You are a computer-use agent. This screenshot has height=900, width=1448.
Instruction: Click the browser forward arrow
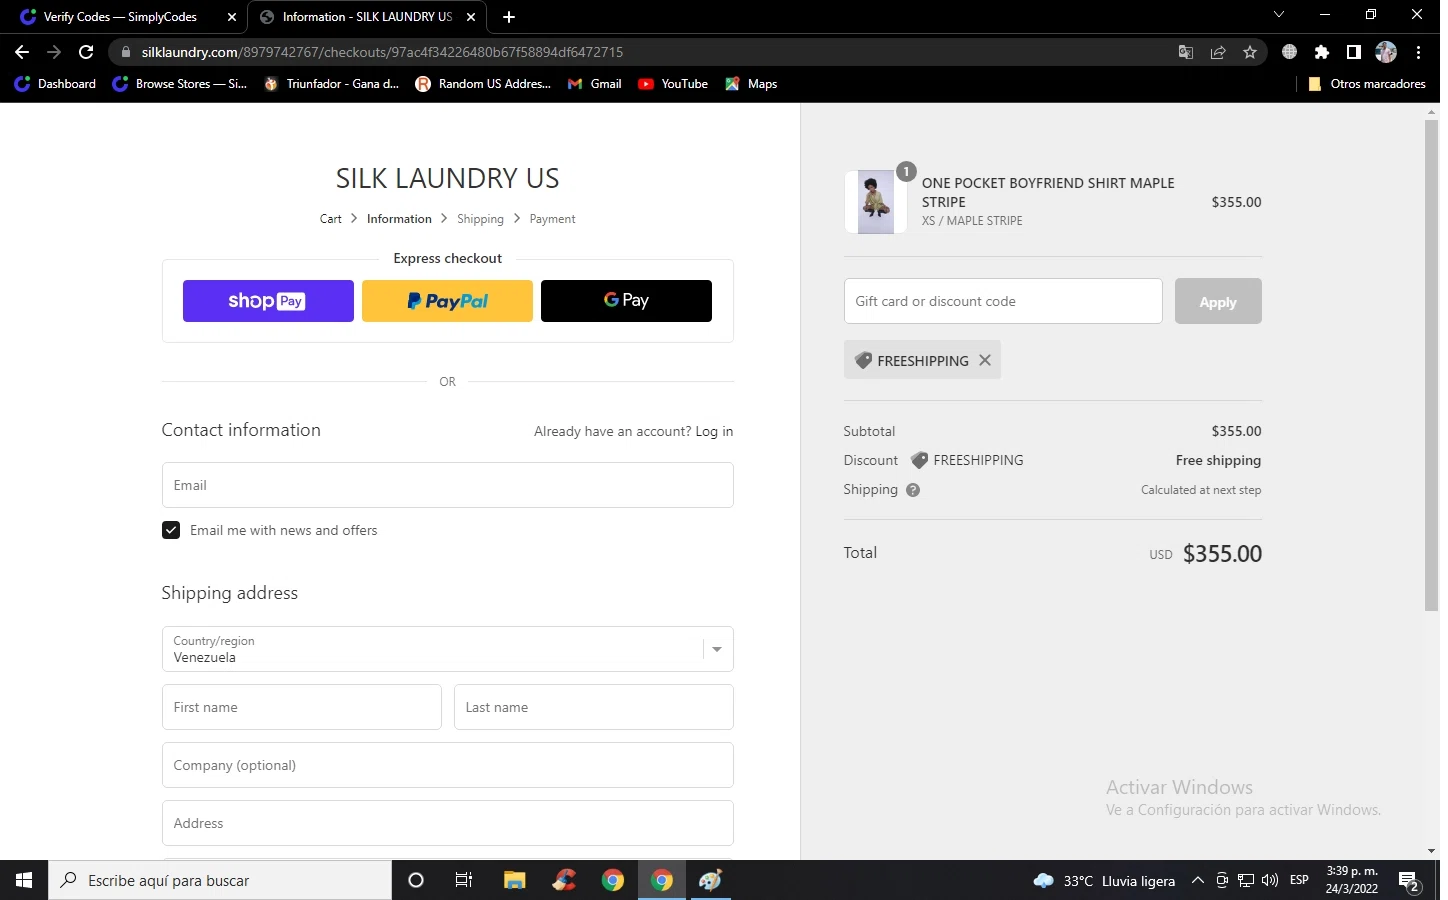[54, 52]
